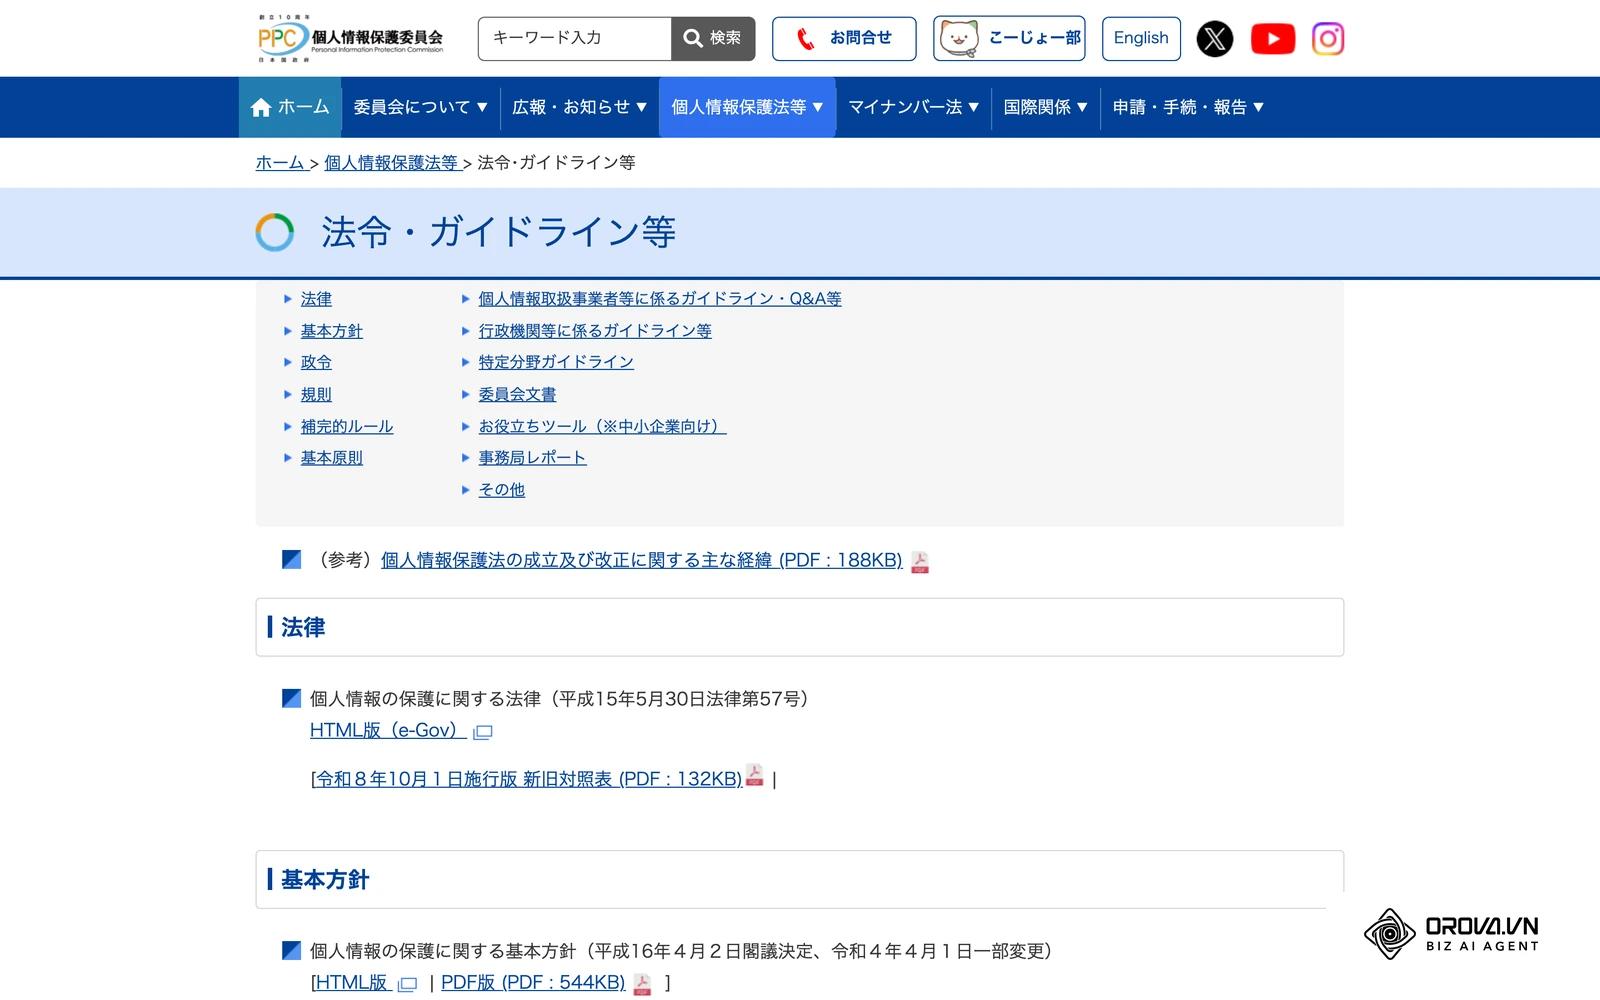Screen dimensions: 1600x1000
Task: Open 基本方針 HTML版 link
Action: pyautogui.click(x=351, y=982)
